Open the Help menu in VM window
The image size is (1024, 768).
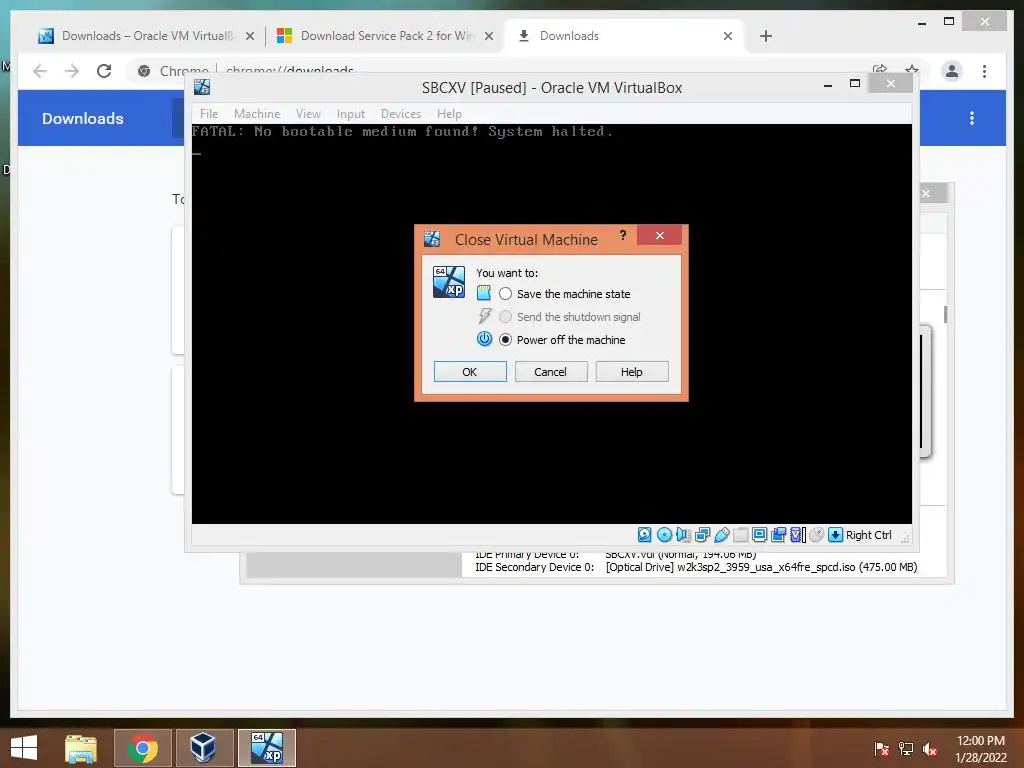point(449,114)
